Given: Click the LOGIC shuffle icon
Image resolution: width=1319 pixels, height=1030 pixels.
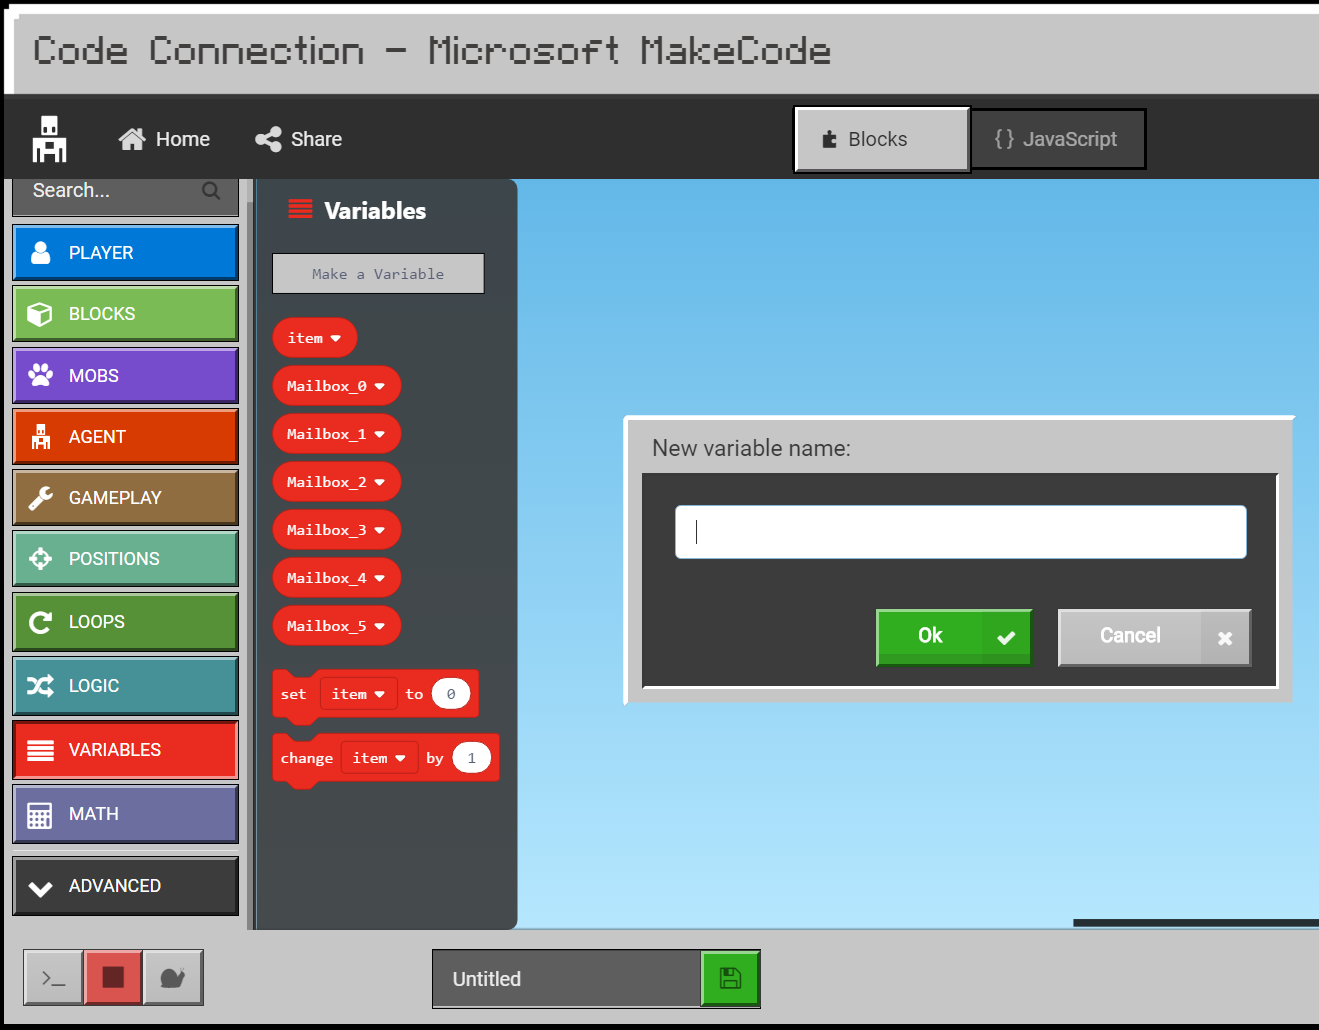Looking at the screenshot, I should pos(40,686).
